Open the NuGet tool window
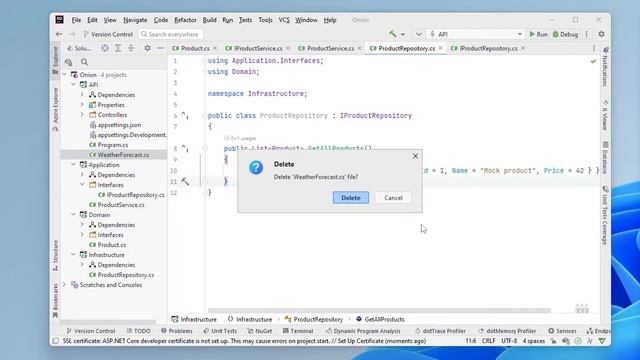 (260, 331)
